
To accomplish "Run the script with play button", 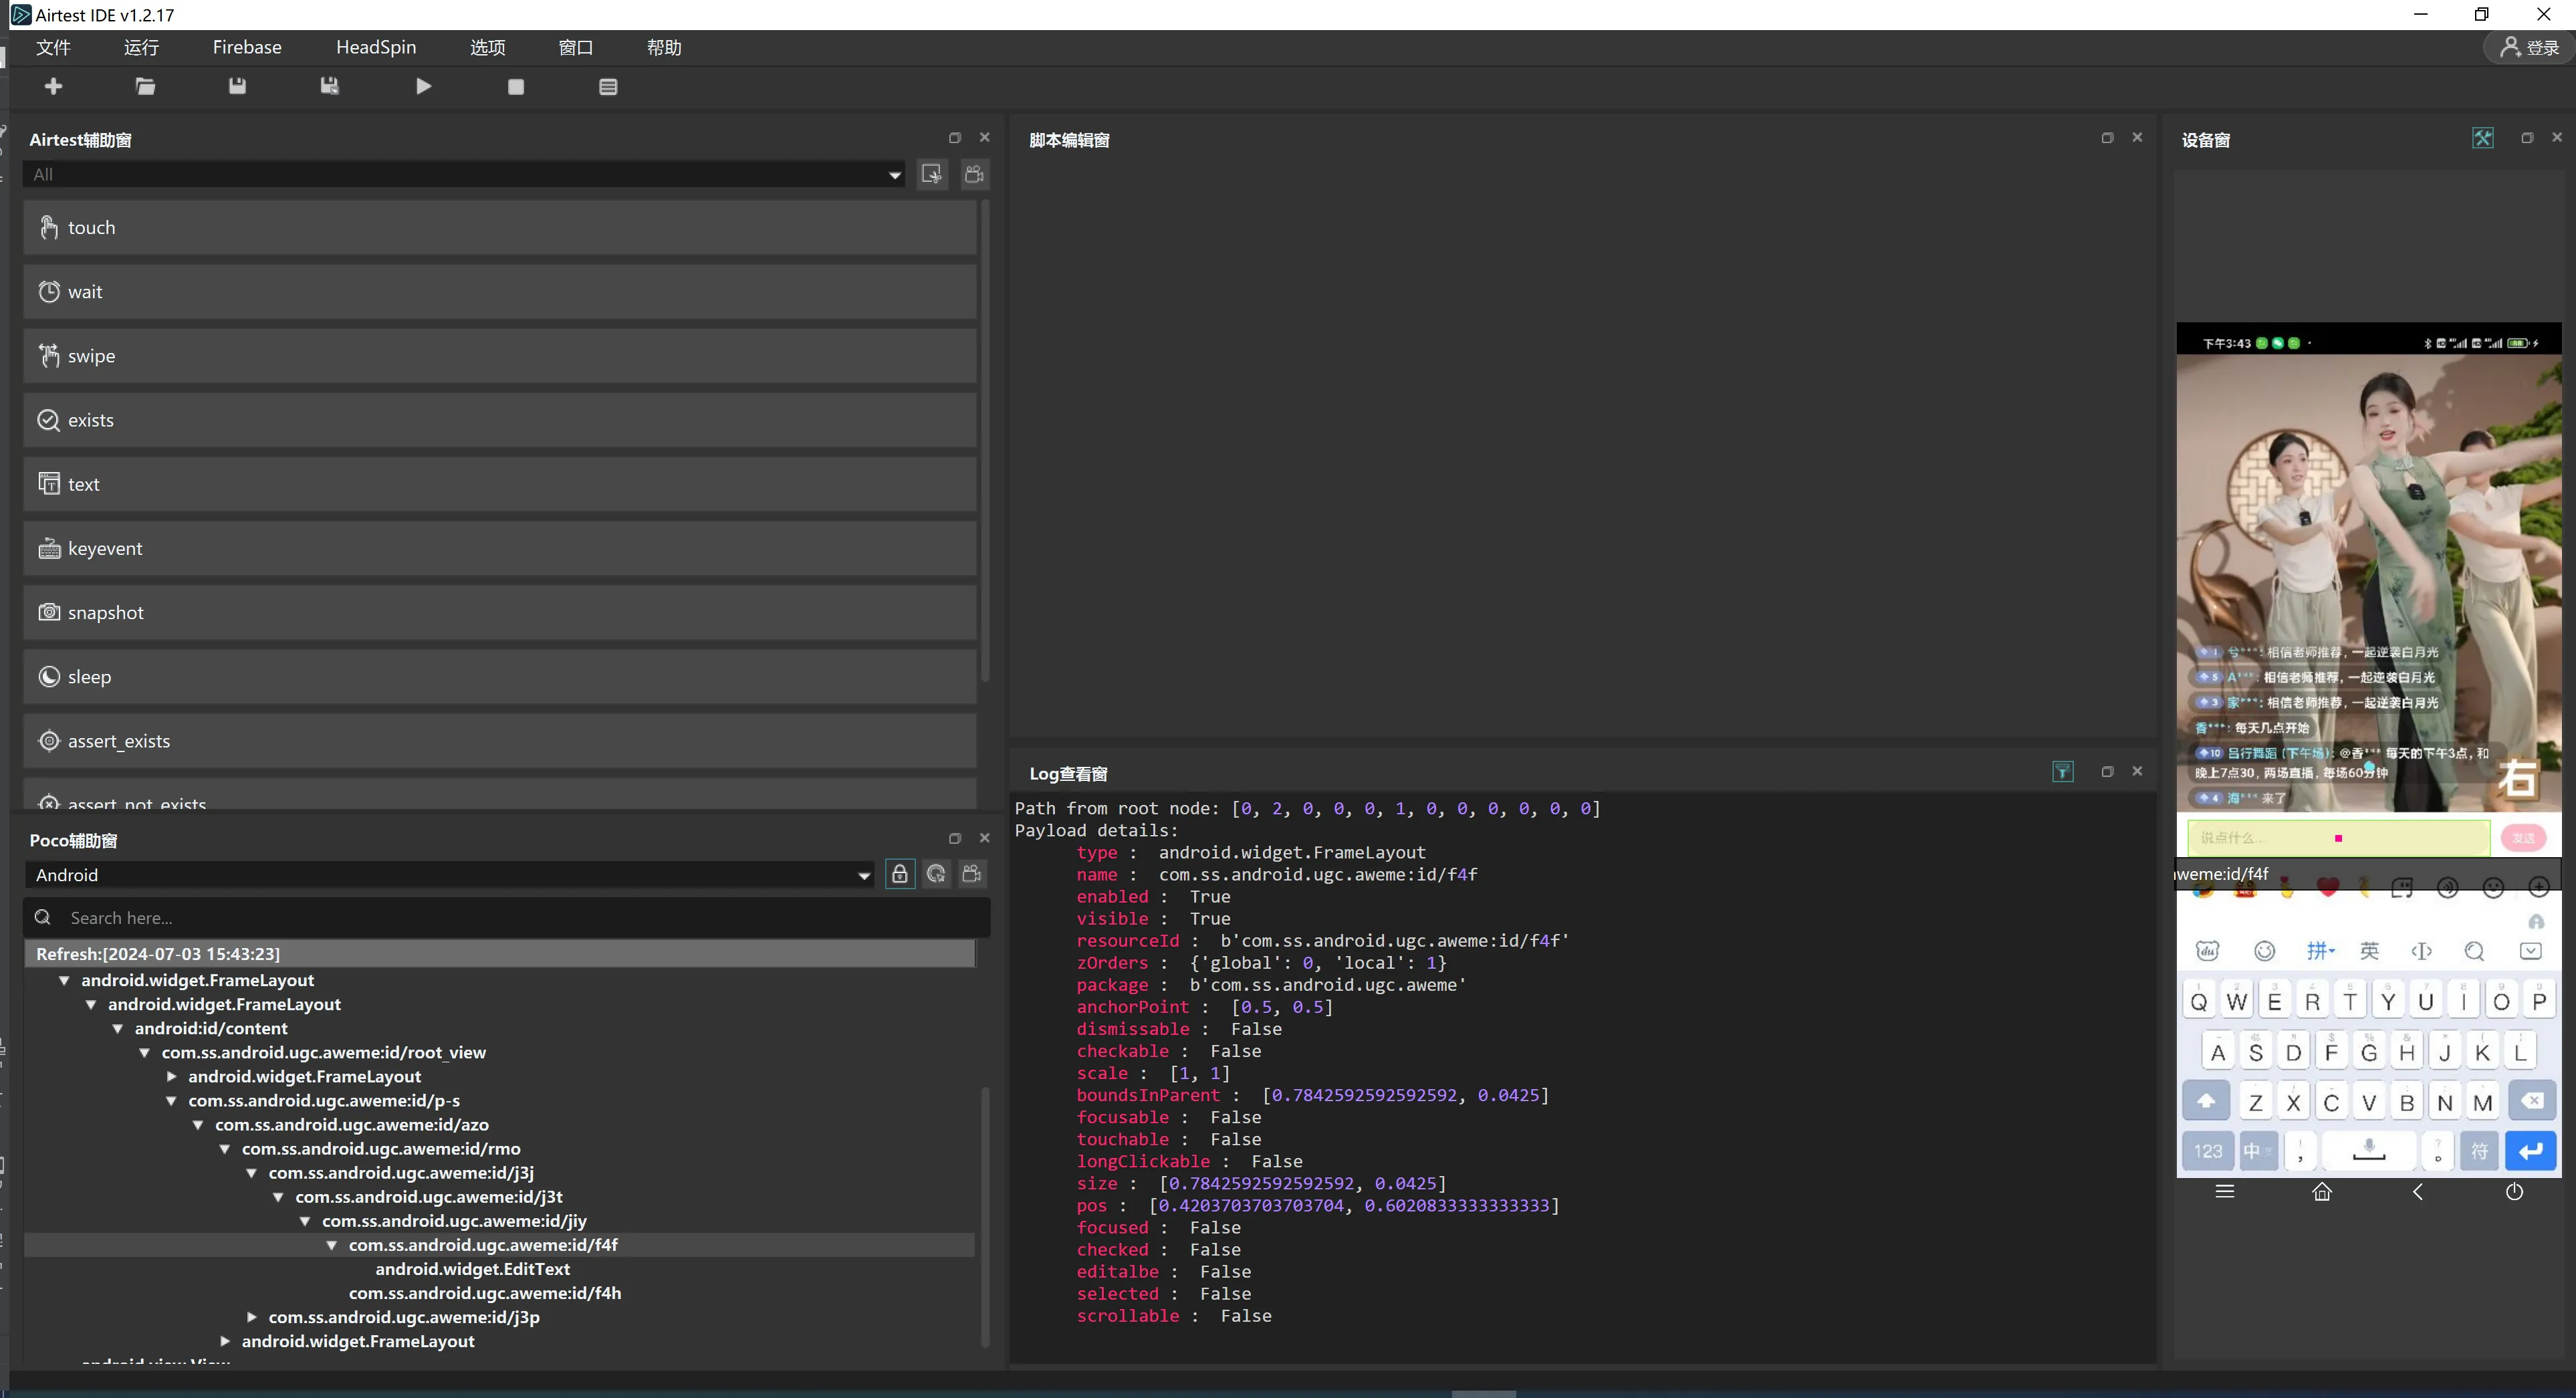I will point(423,87).
